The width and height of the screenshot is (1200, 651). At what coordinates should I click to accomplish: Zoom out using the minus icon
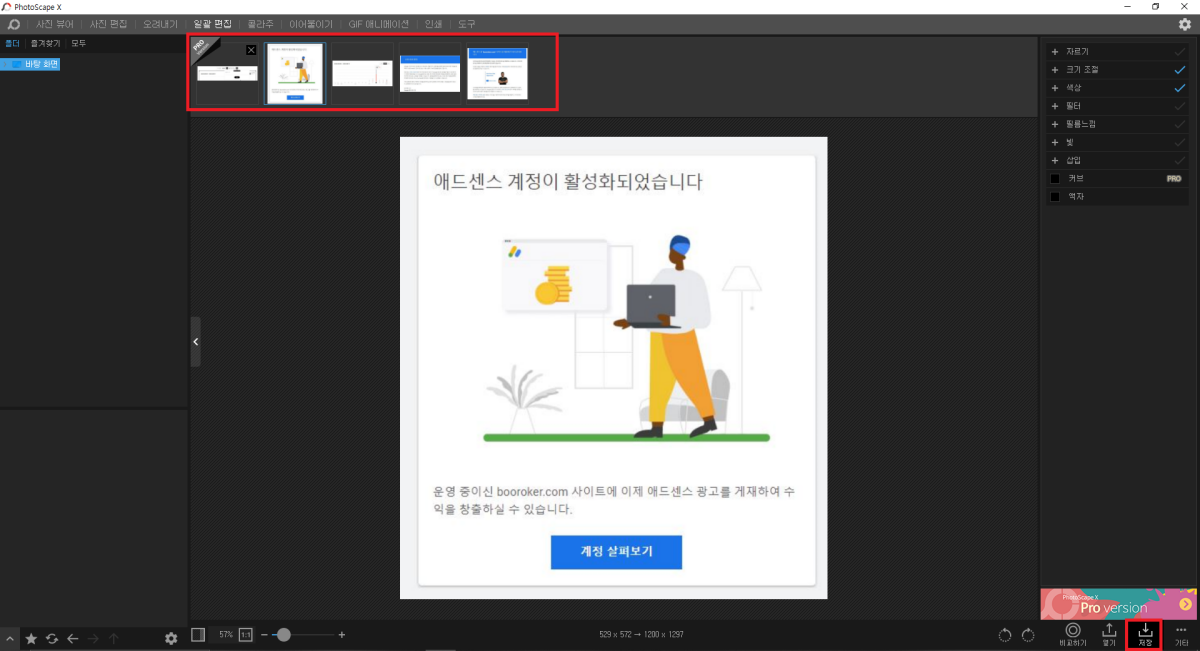coord(265,634)
